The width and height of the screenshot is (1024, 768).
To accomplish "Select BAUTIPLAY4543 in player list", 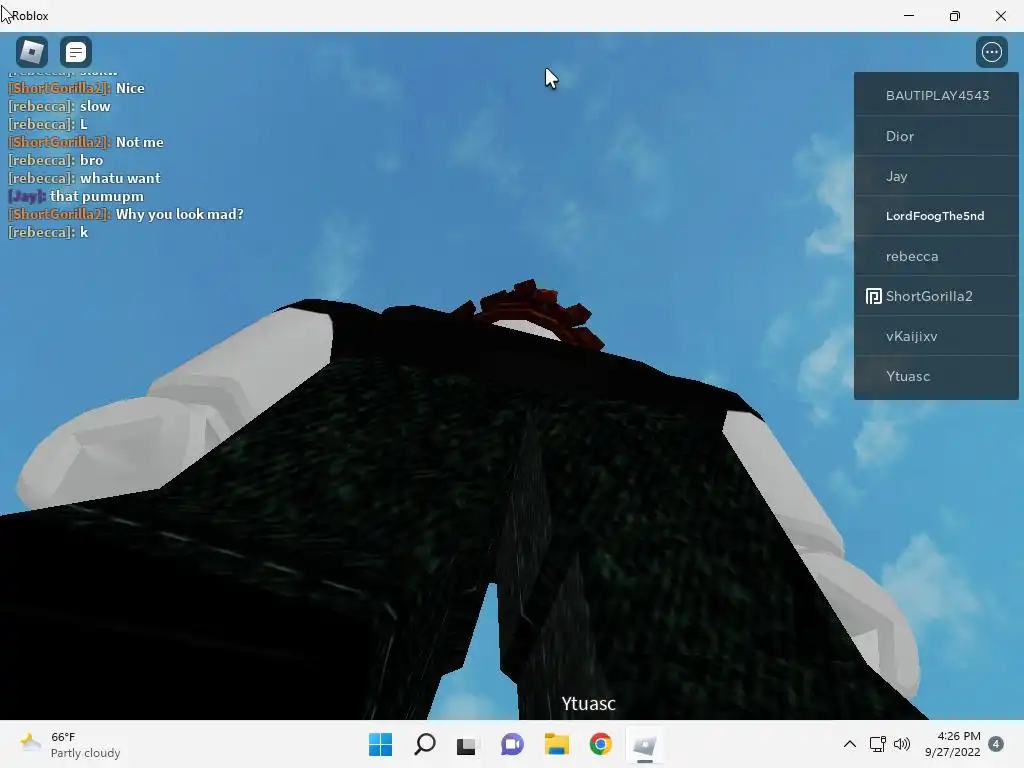I will pos(936,95).
